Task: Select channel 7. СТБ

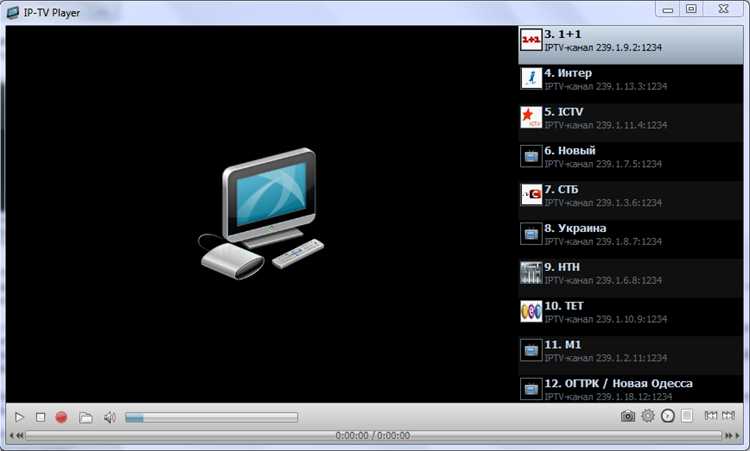Action: [631, 200]
